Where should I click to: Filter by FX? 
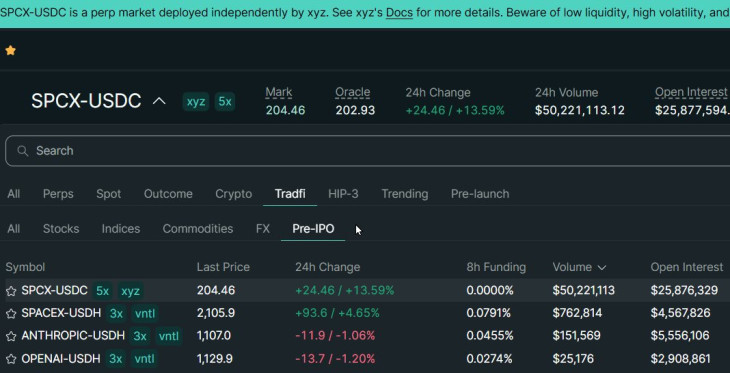(x=263, y=229)
